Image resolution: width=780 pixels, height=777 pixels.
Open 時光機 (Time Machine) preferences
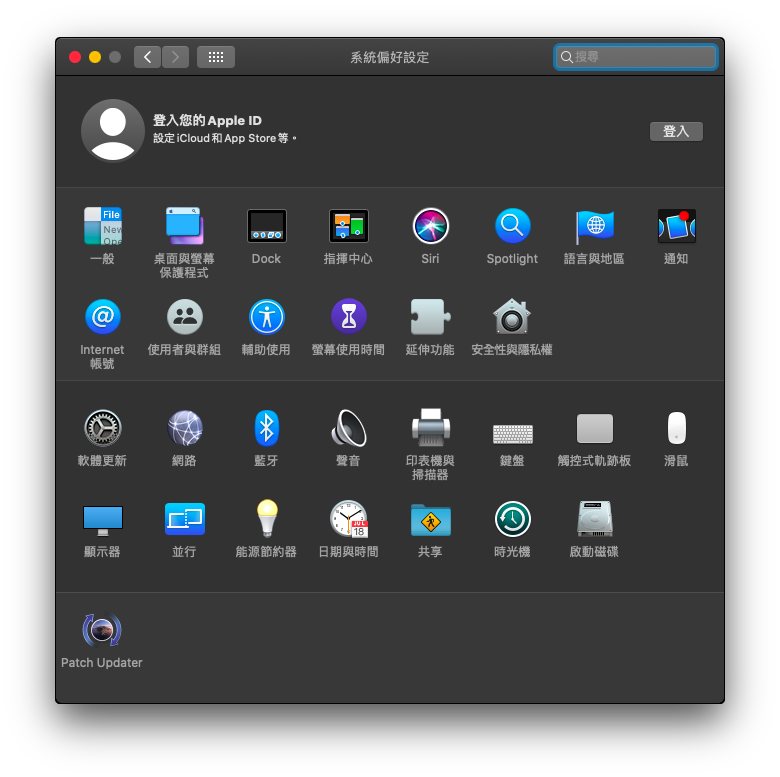point(512,520)
